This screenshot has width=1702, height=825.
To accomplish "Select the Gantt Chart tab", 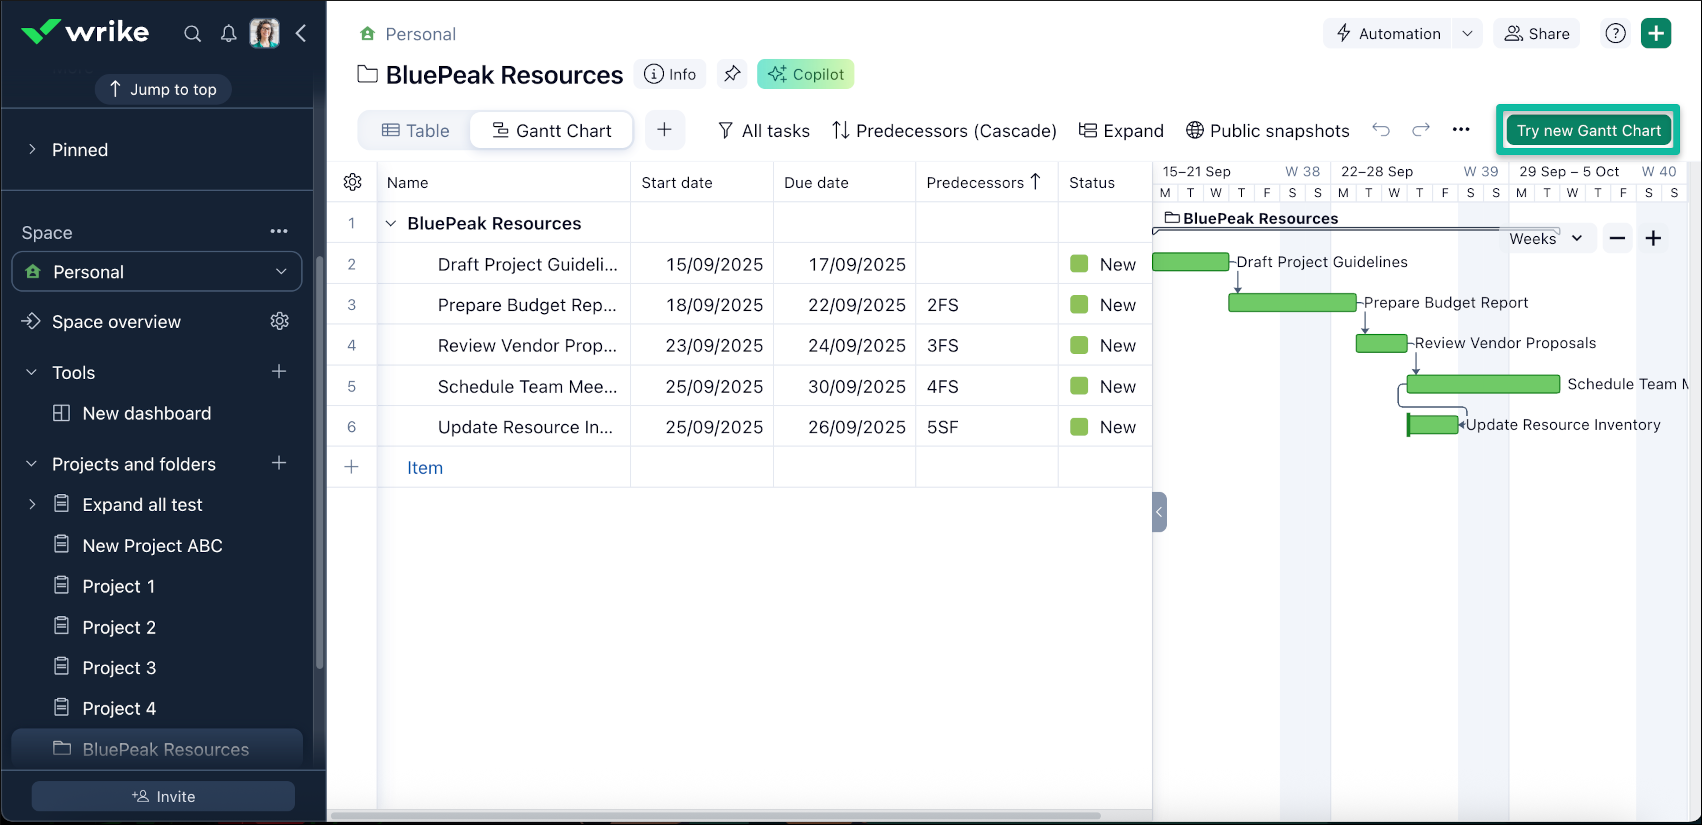I will click(x=552, y=131).
